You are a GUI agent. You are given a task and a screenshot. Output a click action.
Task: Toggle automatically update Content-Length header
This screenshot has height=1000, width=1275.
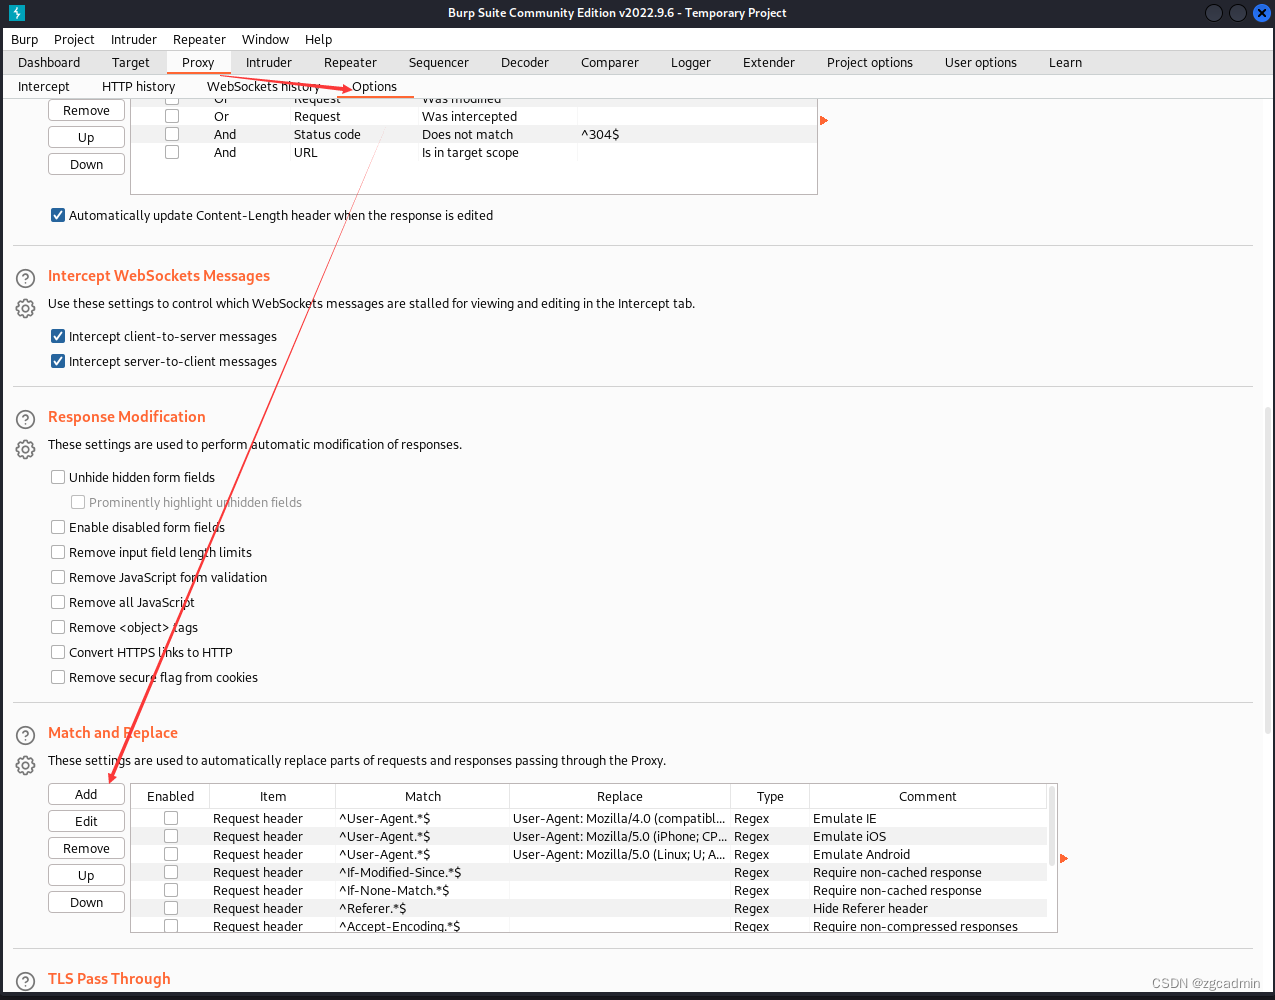[x=58, y=215]
